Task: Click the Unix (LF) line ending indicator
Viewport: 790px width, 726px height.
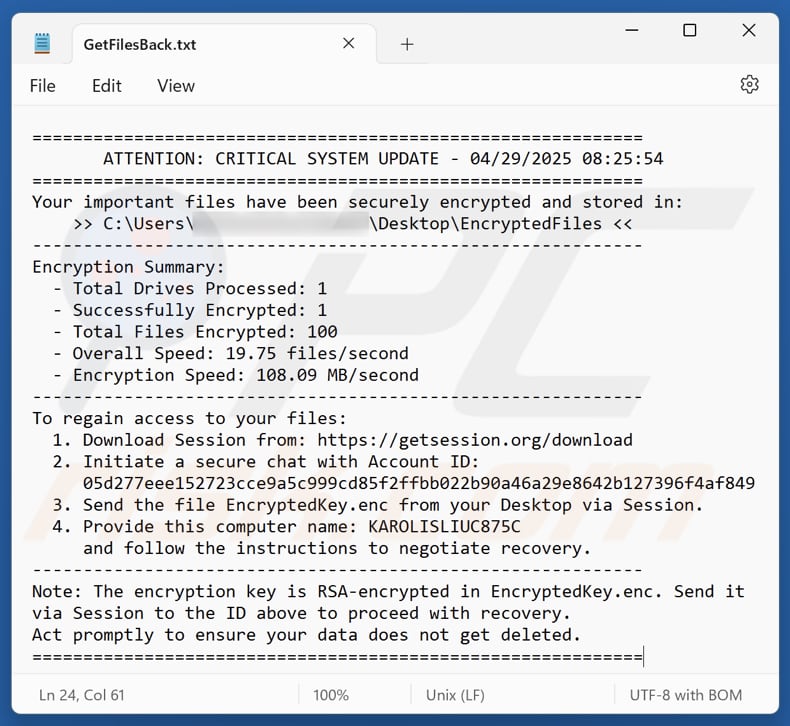Action: pyautogui.click(x=455, y=695)
